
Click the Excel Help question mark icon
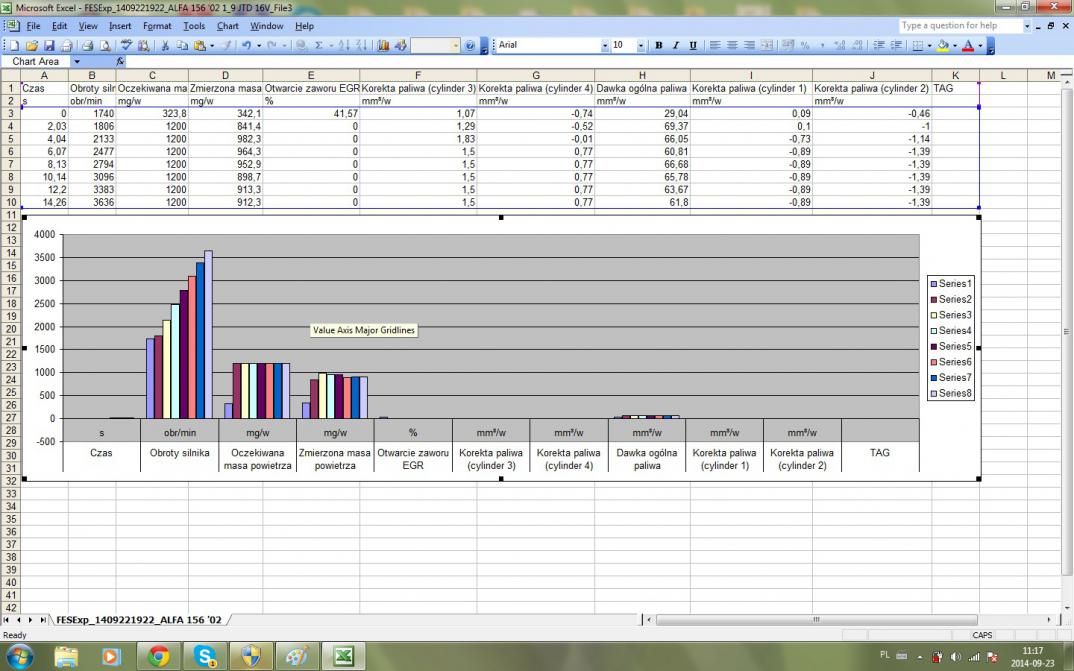pos(470,46)
